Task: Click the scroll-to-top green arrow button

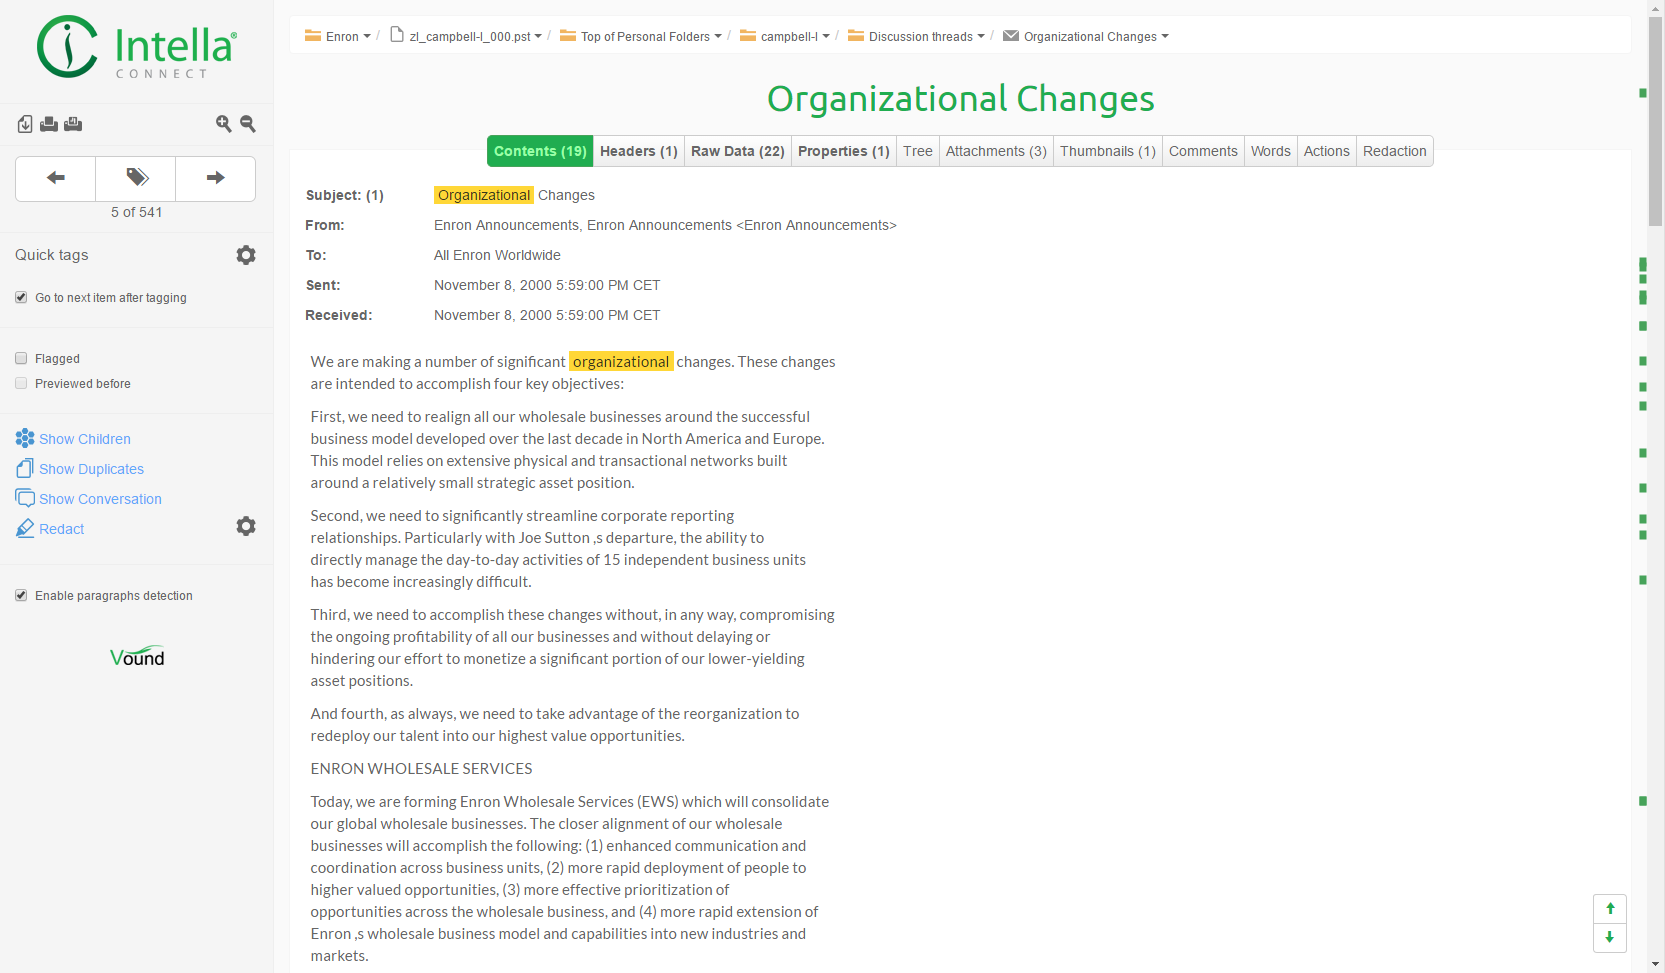Action: click(x=1609, y=909)
